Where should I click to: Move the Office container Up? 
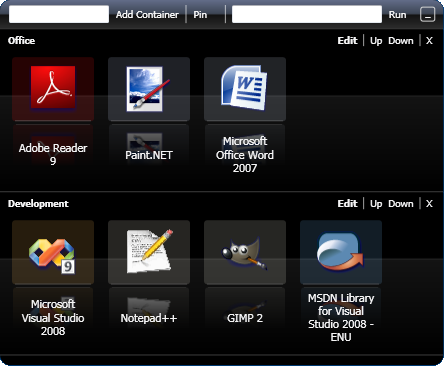(x=376, y=41)
